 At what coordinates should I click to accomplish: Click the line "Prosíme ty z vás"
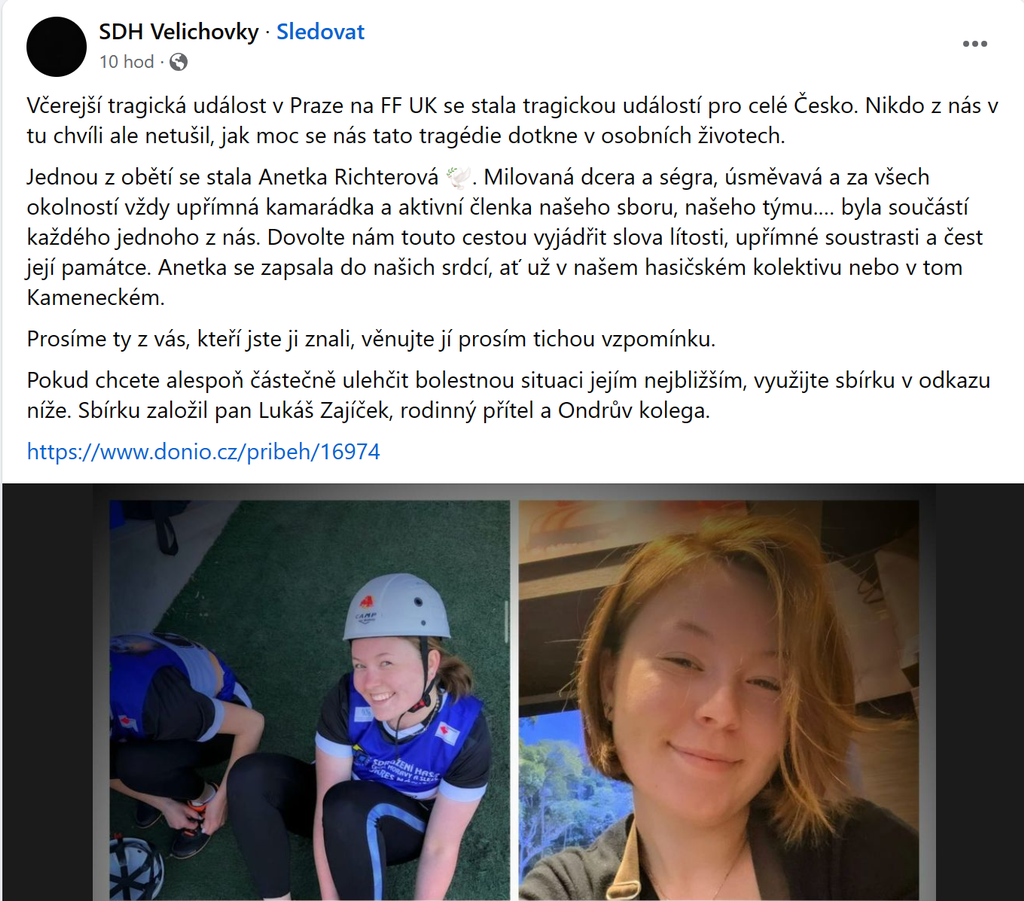(x=371, y=339)
